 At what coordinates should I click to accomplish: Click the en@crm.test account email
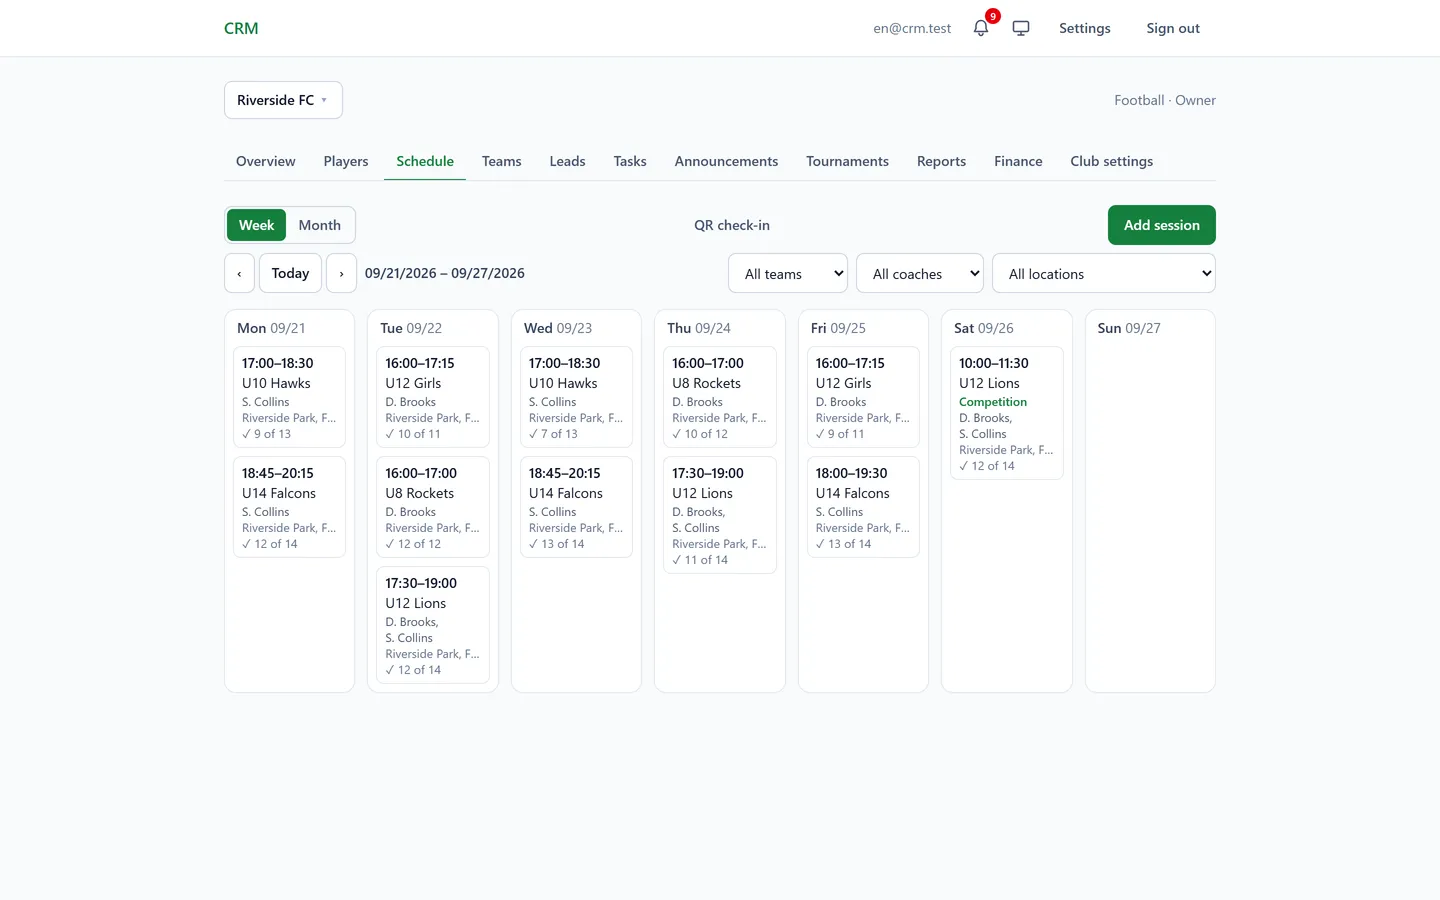click(912, 28)
